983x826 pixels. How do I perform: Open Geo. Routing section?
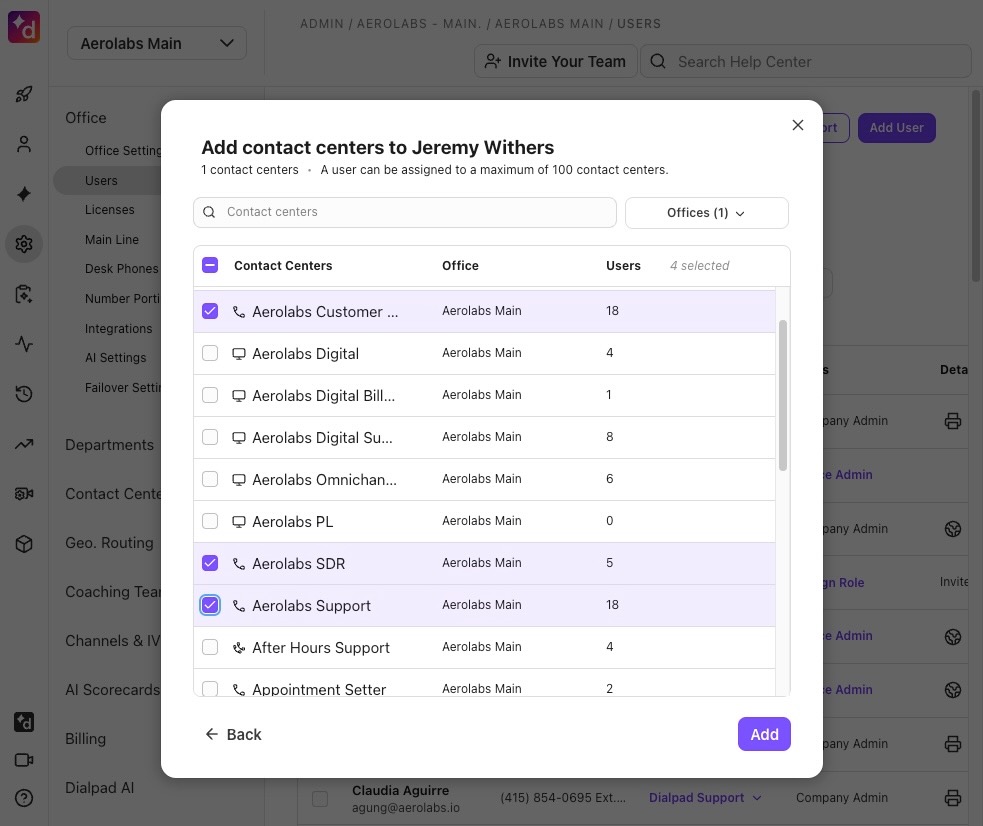(x=110, y=543)
